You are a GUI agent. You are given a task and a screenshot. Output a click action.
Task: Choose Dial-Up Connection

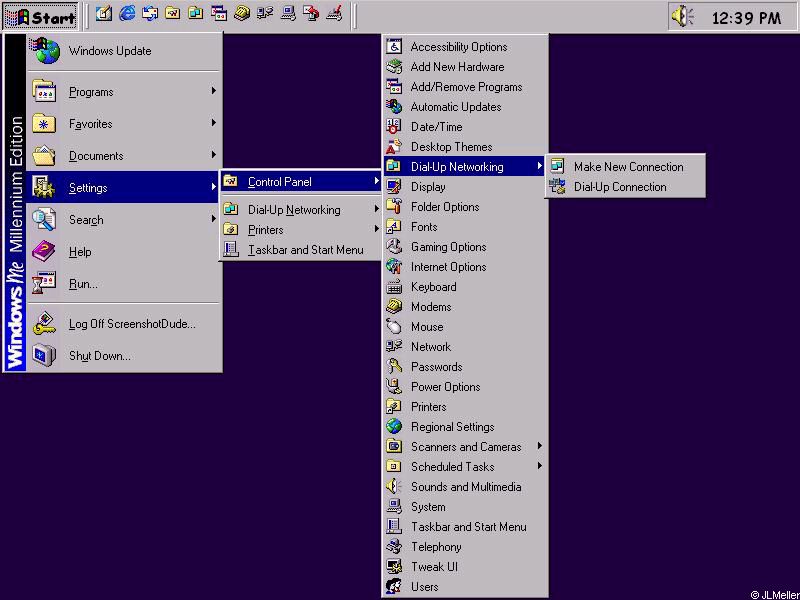coord(626,187)
